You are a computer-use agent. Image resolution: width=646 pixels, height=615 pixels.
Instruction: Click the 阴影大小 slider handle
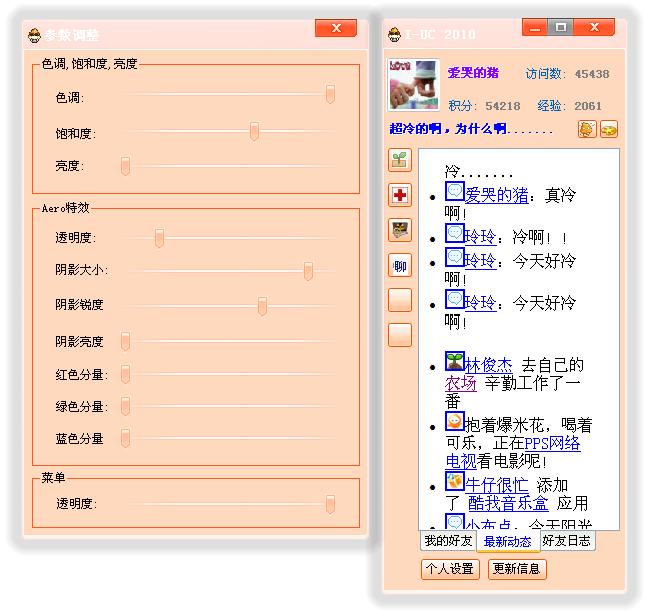click(x=308, y=271)
